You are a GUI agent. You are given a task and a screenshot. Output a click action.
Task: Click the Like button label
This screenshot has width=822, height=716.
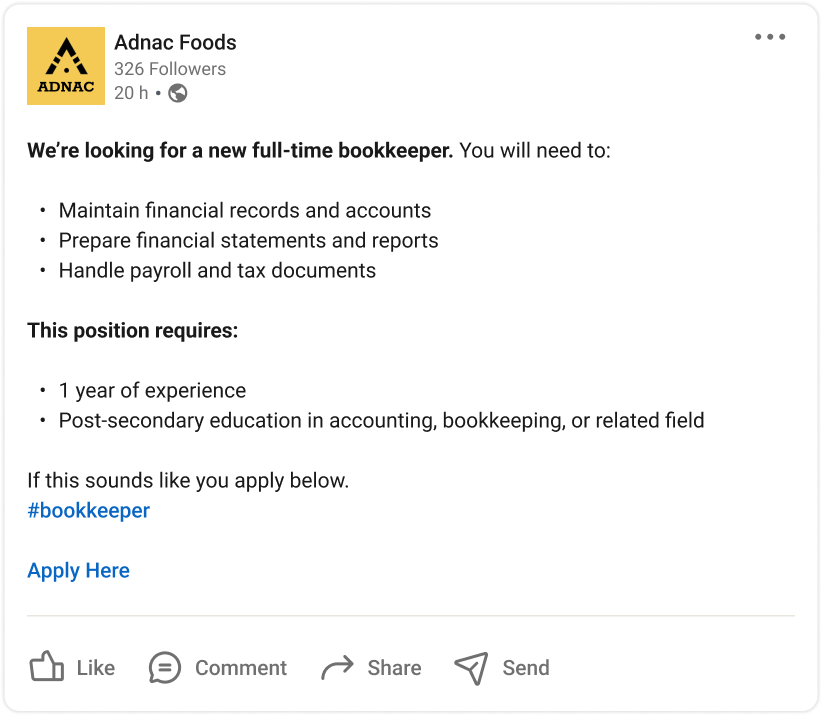coord(95,668)
